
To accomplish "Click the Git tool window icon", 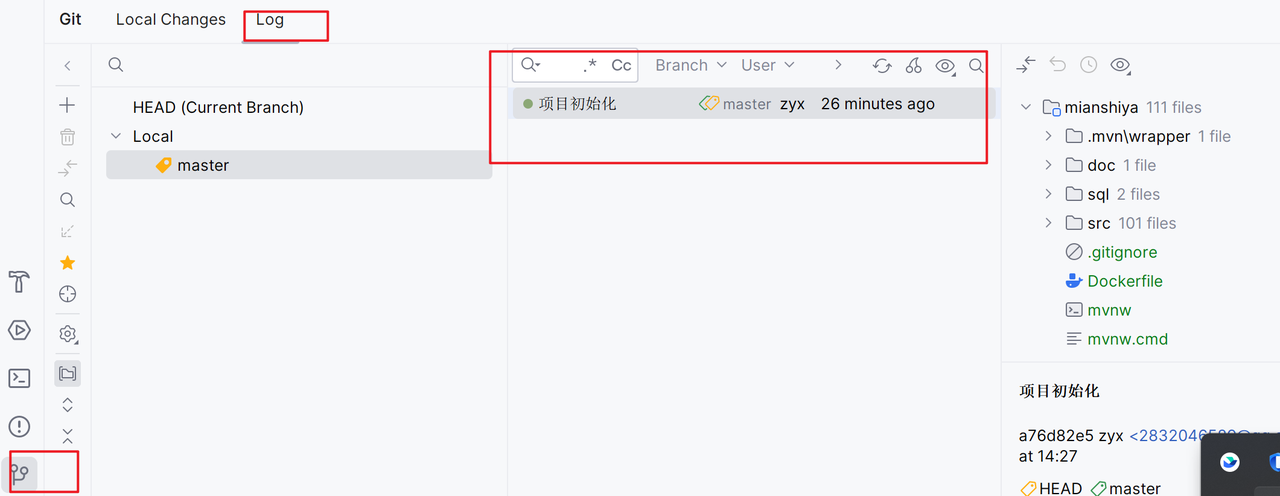I will pos(19,473).
